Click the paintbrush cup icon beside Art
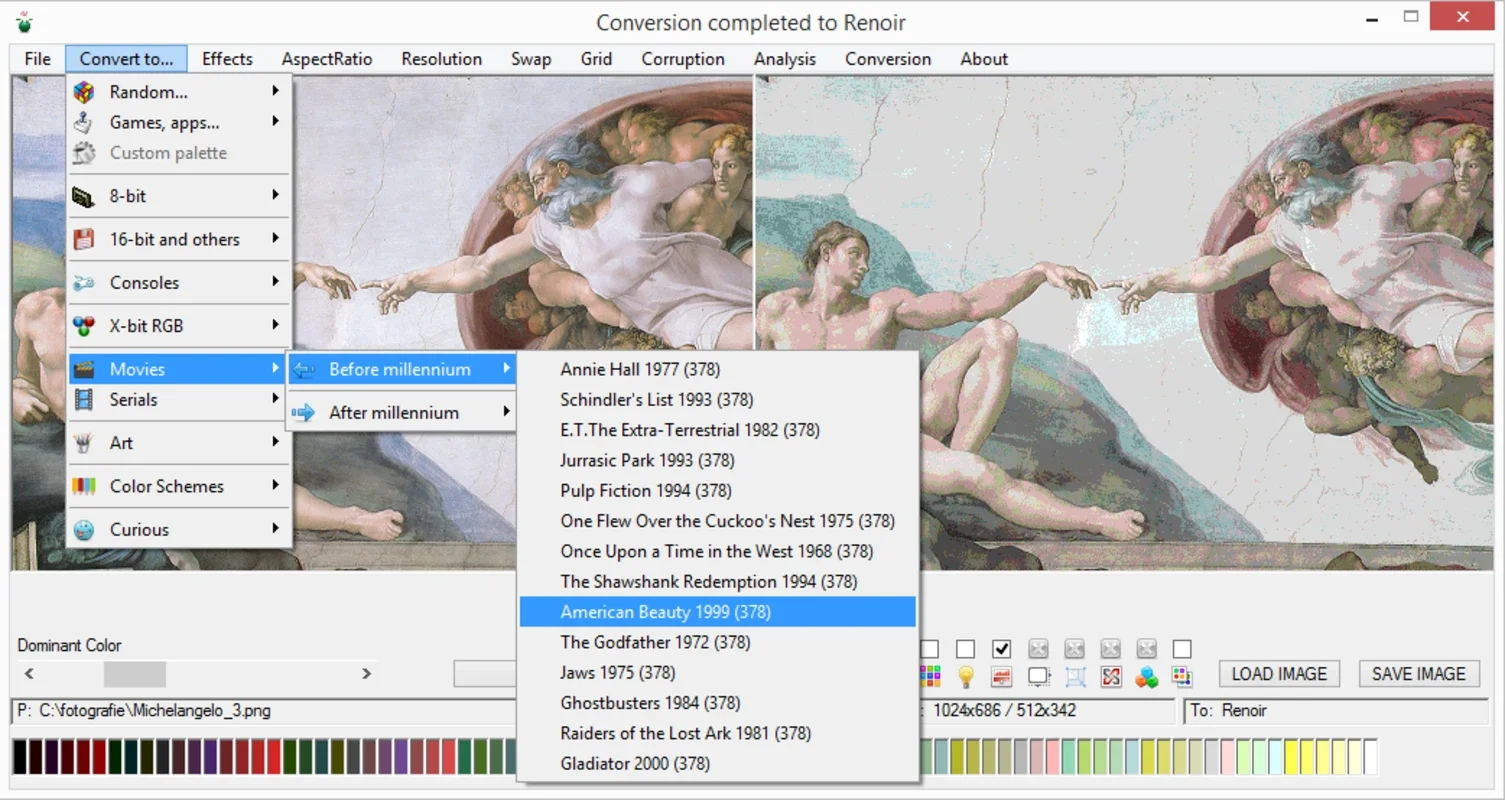The height and width of the screenshot is (800, 1505). (84, 443)
